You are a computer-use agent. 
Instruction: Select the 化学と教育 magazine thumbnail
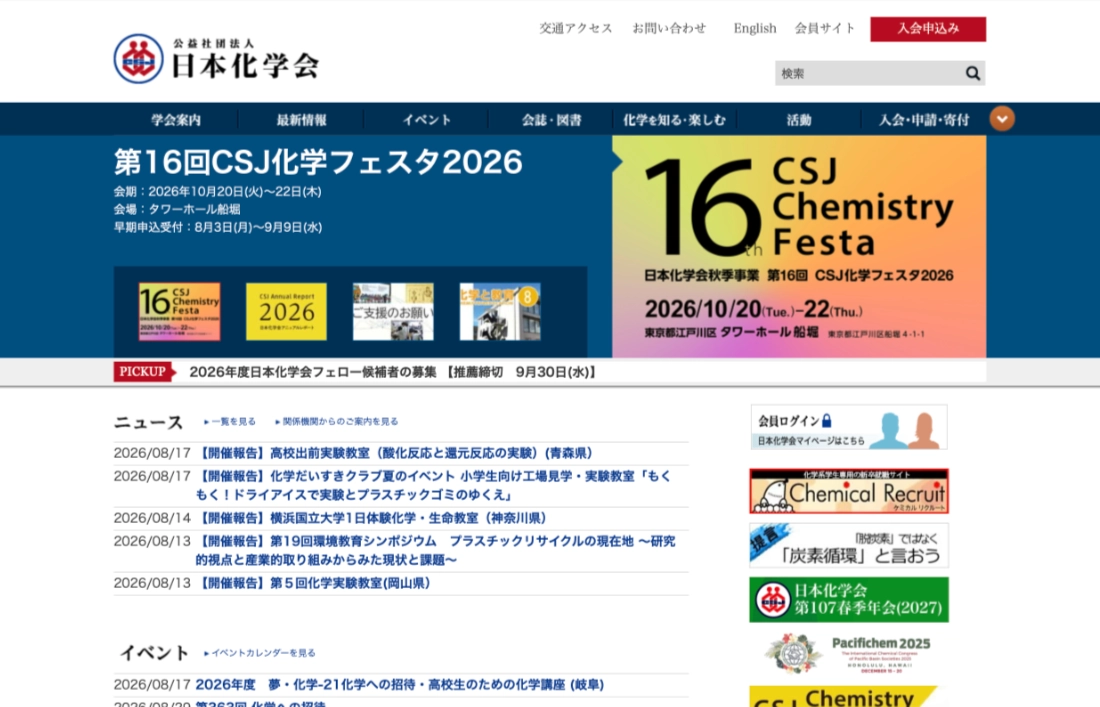tap(499, 311)
